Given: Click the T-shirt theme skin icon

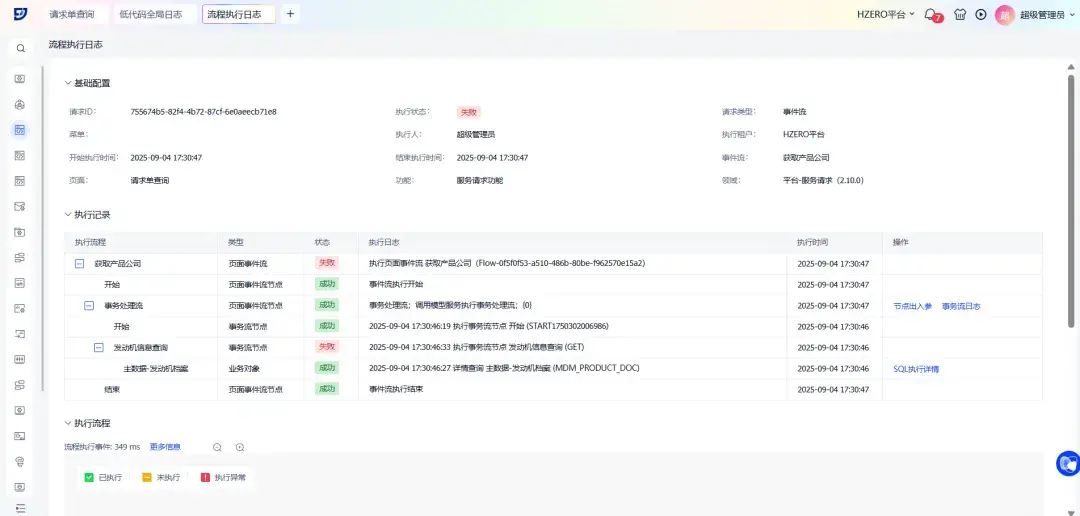Looking at the screenshot, I should 959,14.
